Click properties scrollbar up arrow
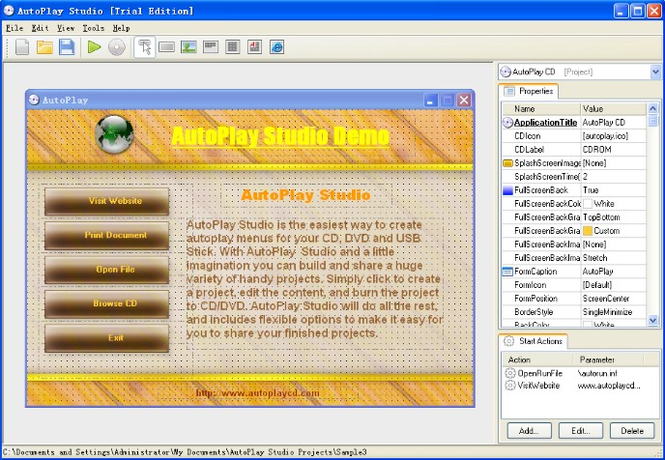The width and height of the screenshot is (665, 460). pyautogui.click(x=653, y=109)
